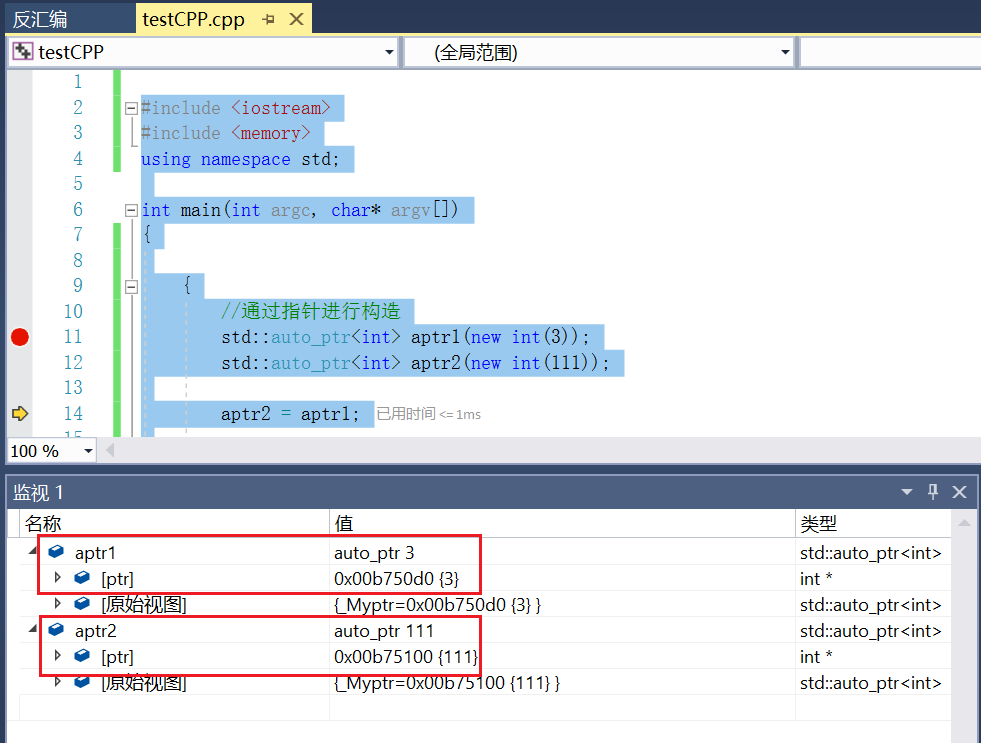981x743 pixels.
Task: Collapse the main function at line 6
Action: pos(131,209)
